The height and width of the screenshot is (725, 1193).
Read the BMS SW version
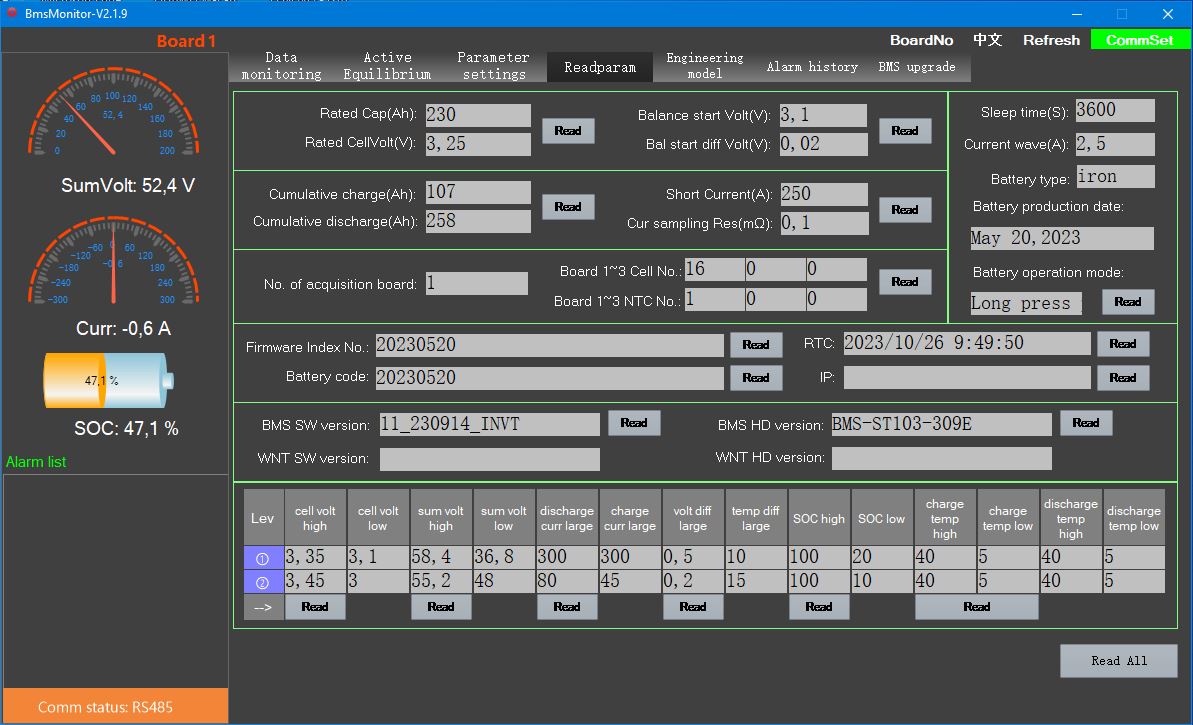pyautogui.click(x=634, y=423)
